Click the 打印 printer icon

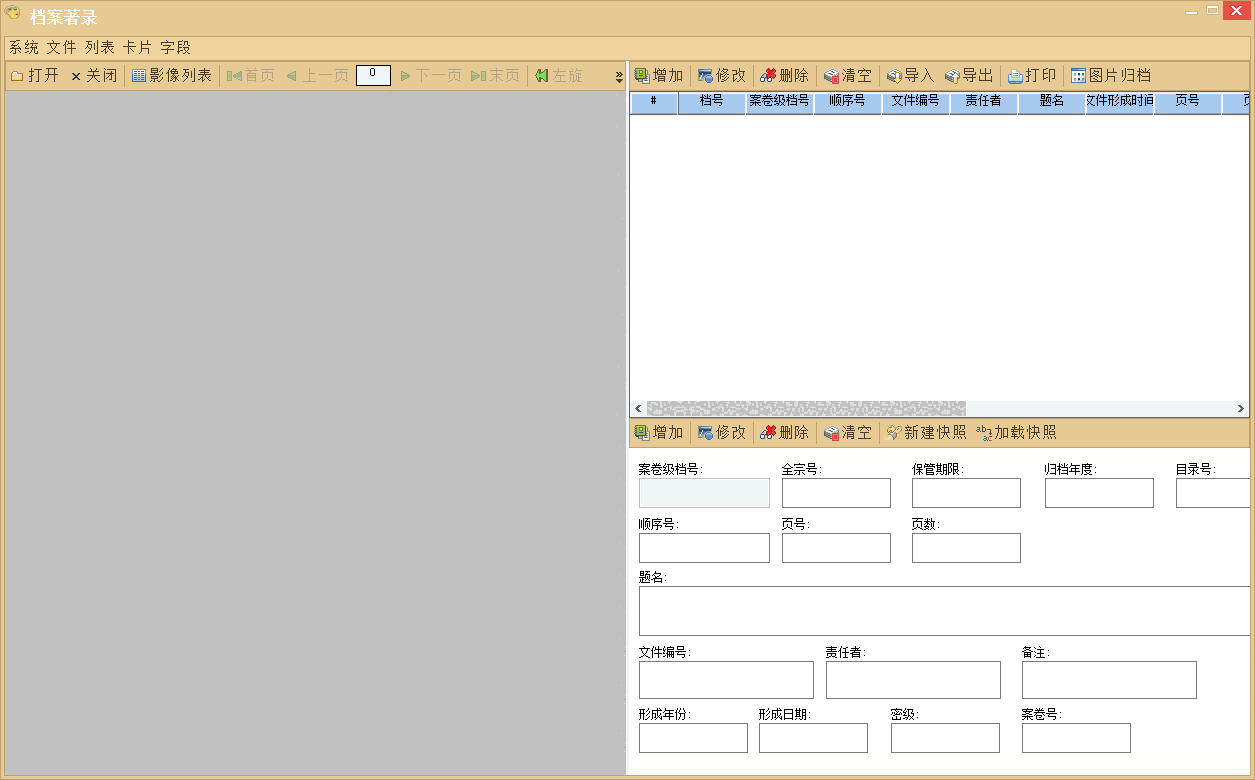point(1015,76)
